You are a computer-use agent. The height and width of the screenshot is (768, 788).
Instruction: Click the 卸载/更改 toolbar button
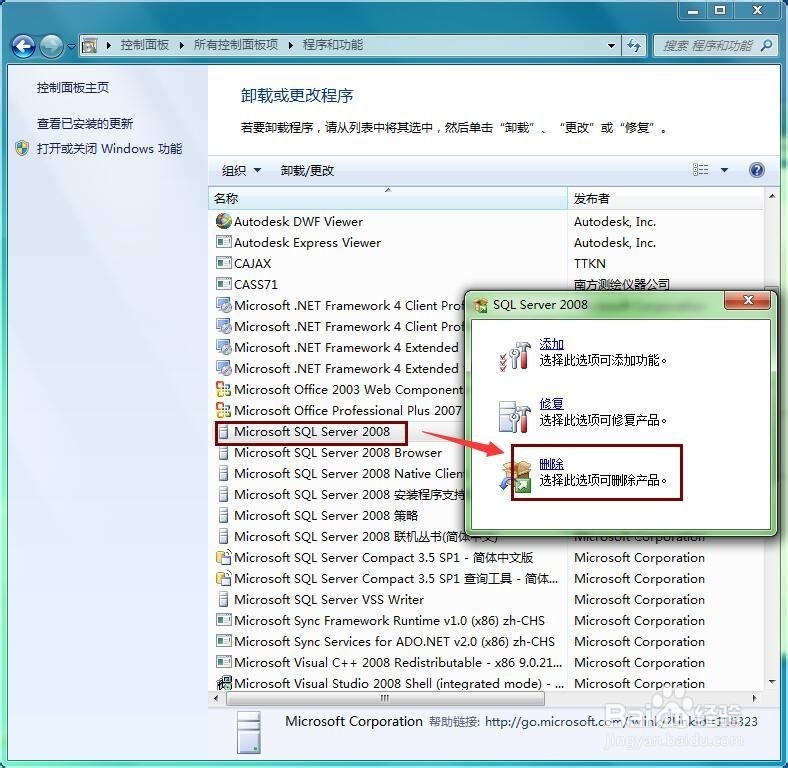tap(307, 171)
